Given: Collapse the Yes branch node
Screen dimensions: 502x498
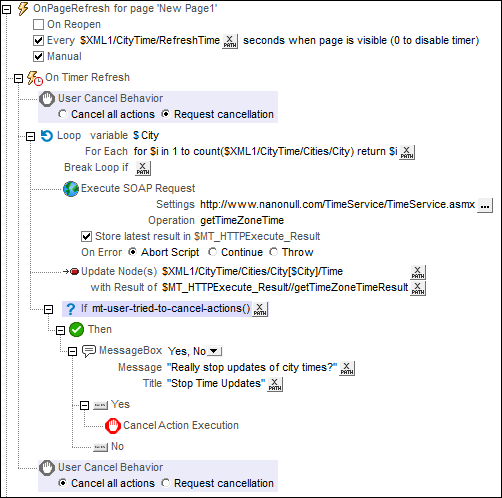Looking at the screenshot, I should [x=84, y=406].
